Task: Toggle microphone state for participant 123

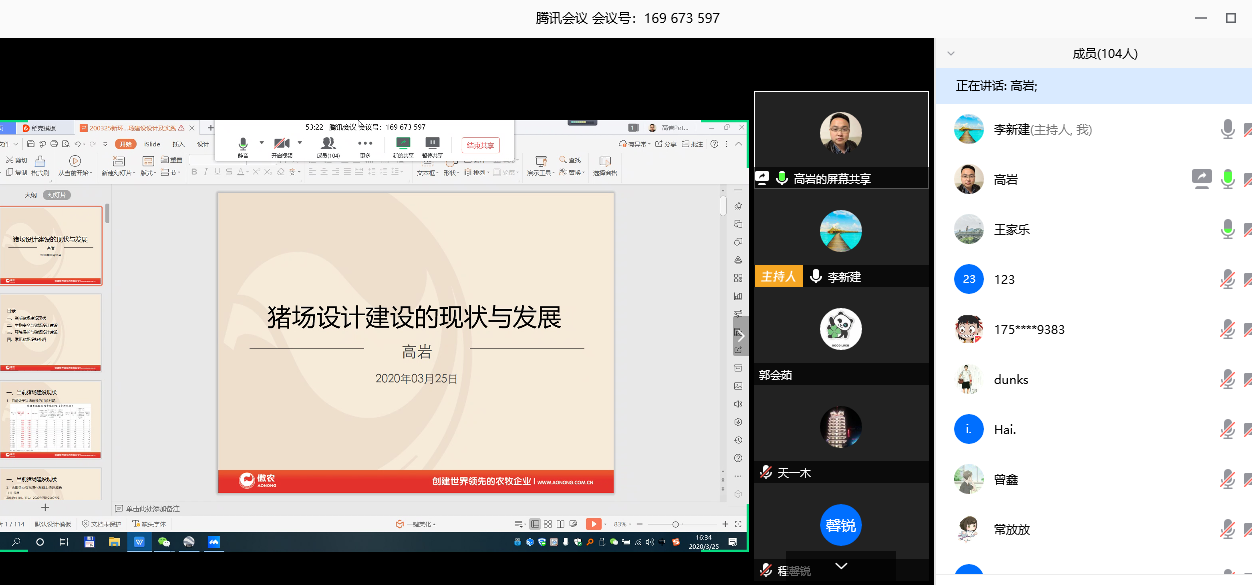Action: (x=1227, y=279)
